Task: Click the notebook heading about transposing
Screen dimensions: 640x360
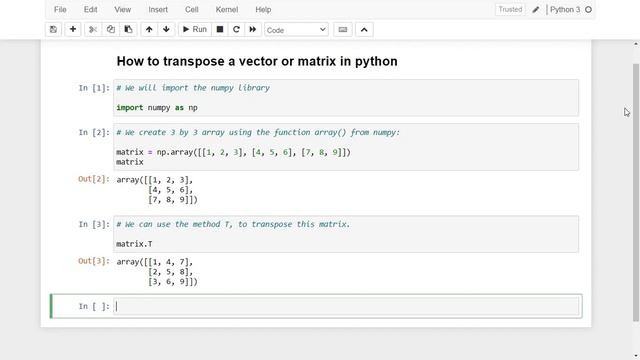Action: 257,61
